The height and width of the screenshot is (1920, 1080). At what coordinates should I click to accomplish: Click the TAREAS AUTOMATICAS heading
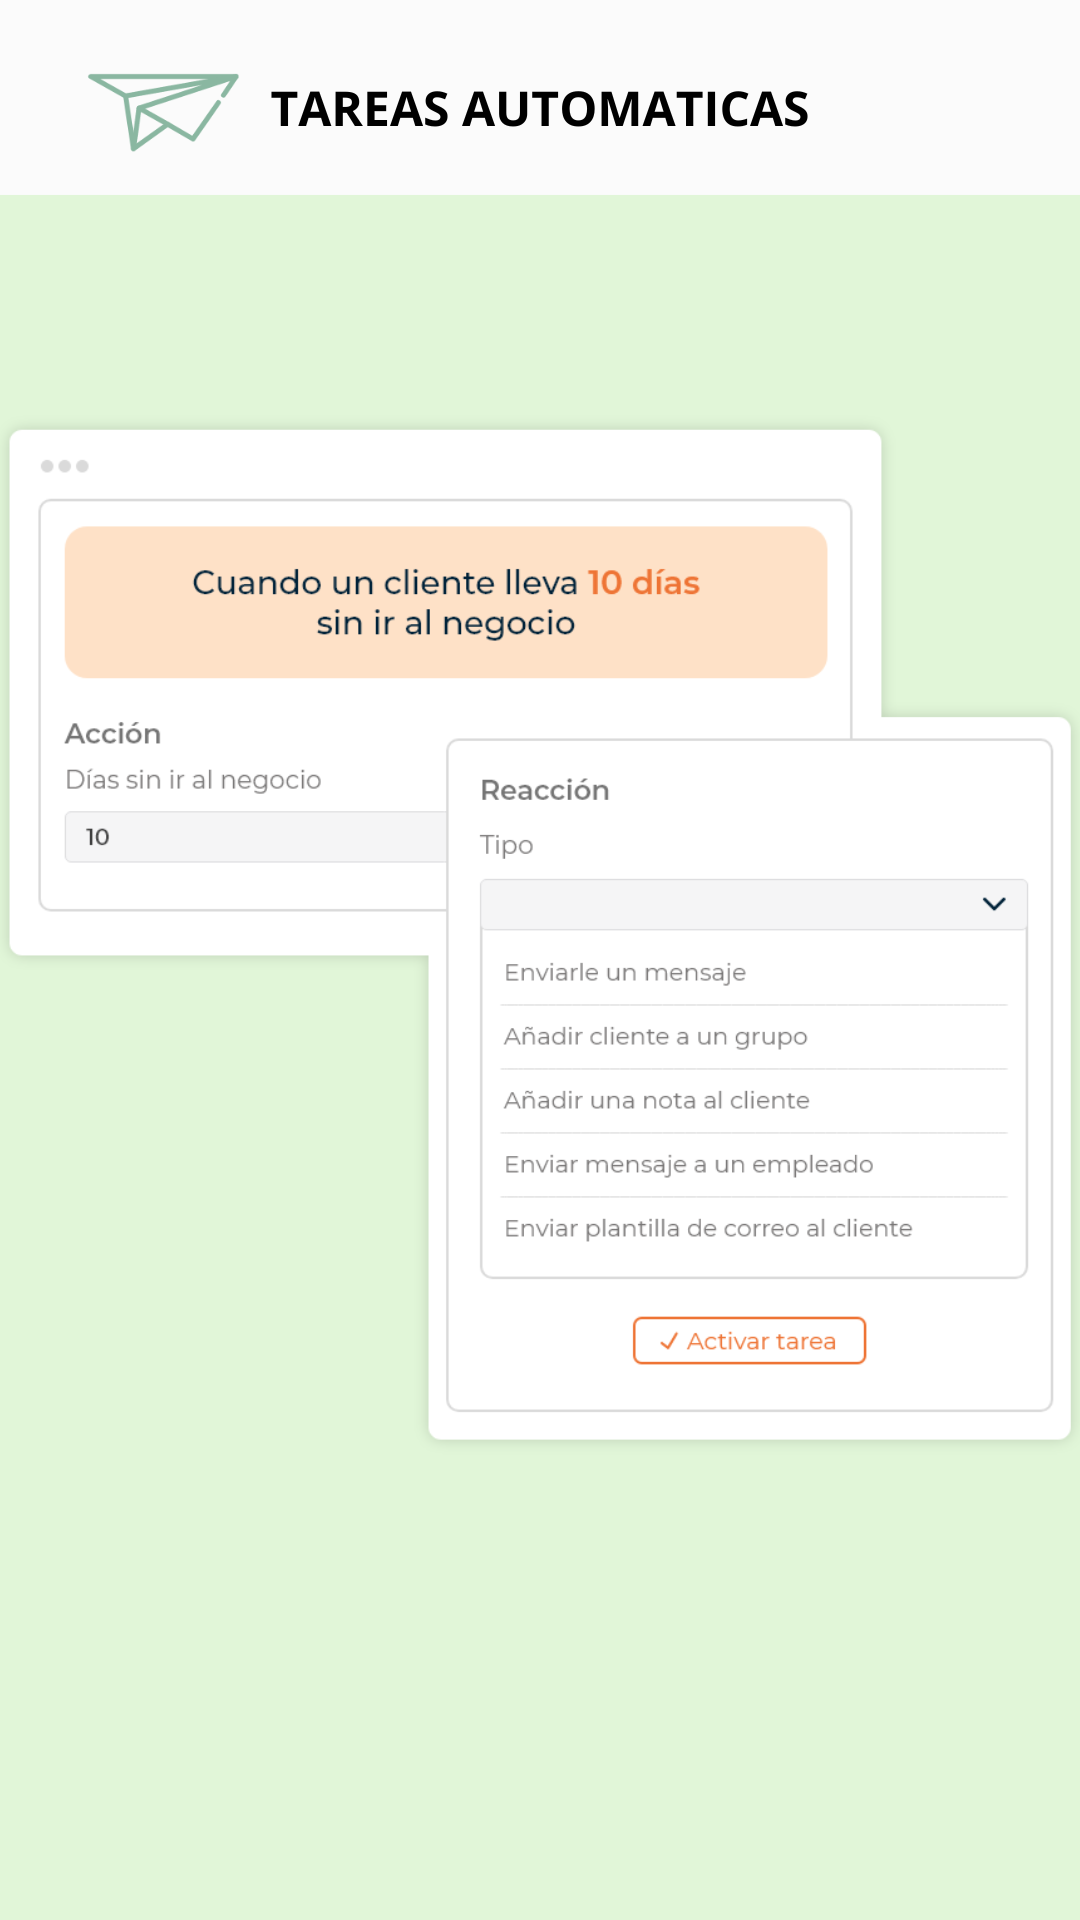[540, 109]
